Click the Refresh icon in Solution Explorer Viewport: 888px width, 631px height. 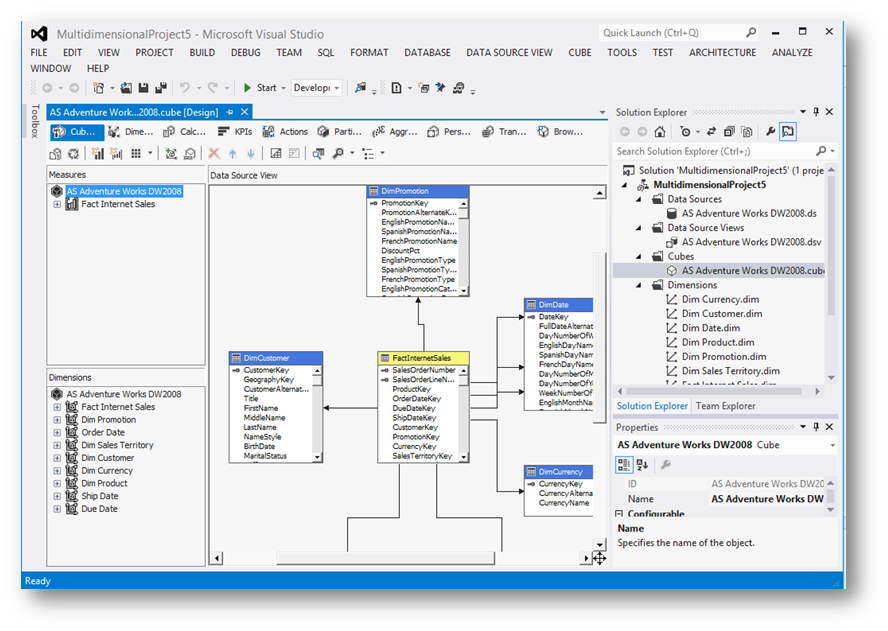click(x=712, y=132)
